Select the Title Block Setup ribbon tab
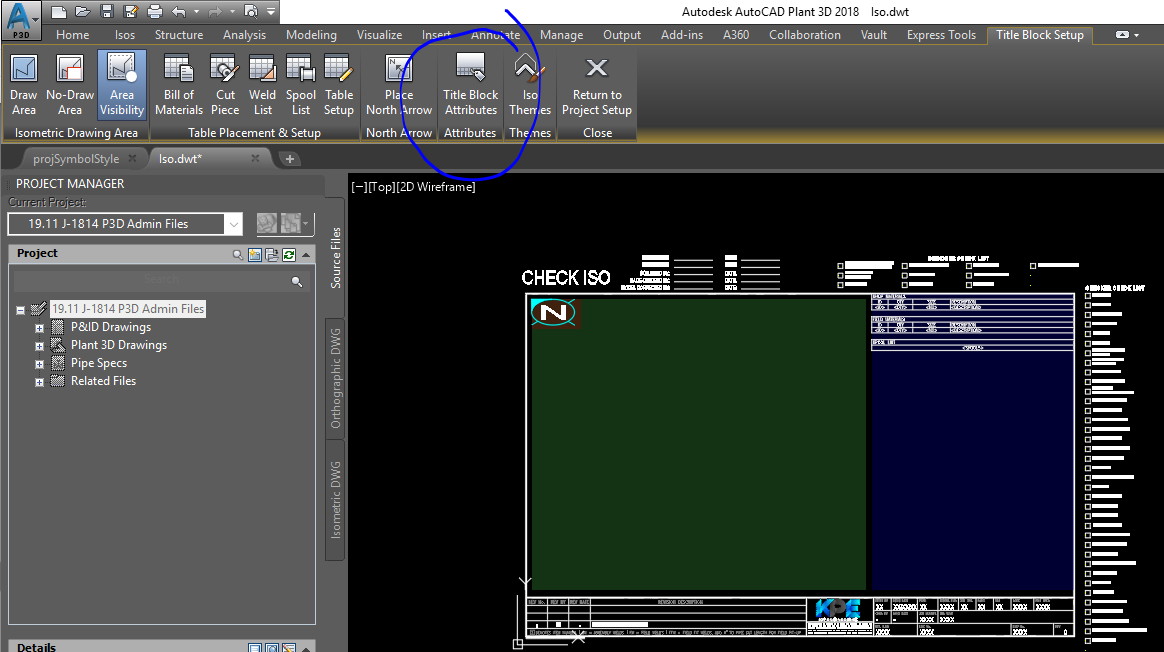 [x=1039, y=35]
